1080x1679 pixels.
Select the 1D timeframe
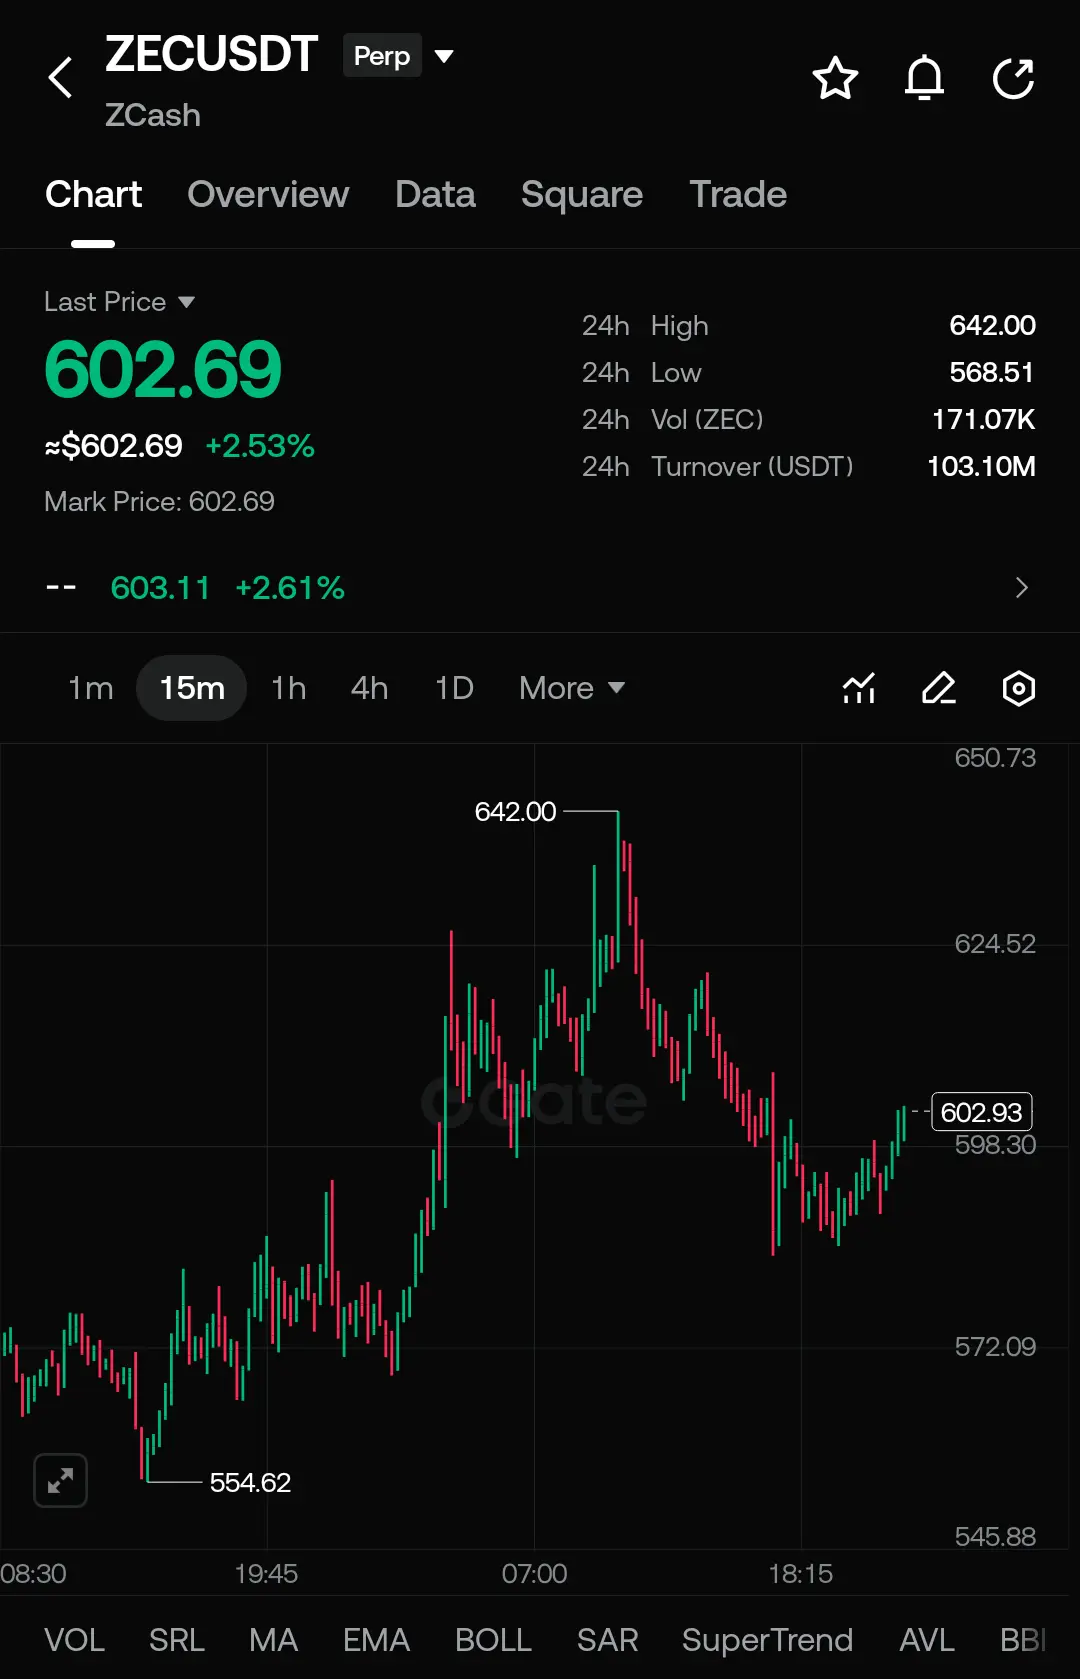click(454, 688)
